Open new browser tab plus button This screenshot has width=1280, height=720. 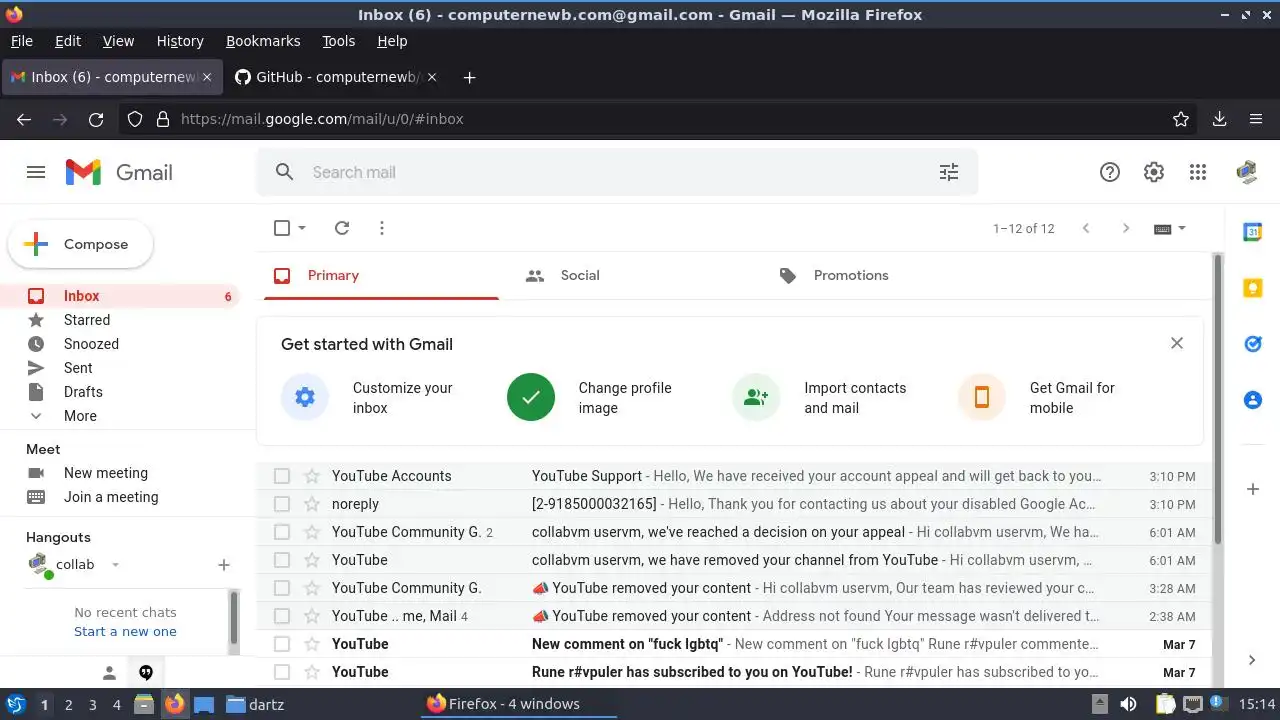pos(469,77)
